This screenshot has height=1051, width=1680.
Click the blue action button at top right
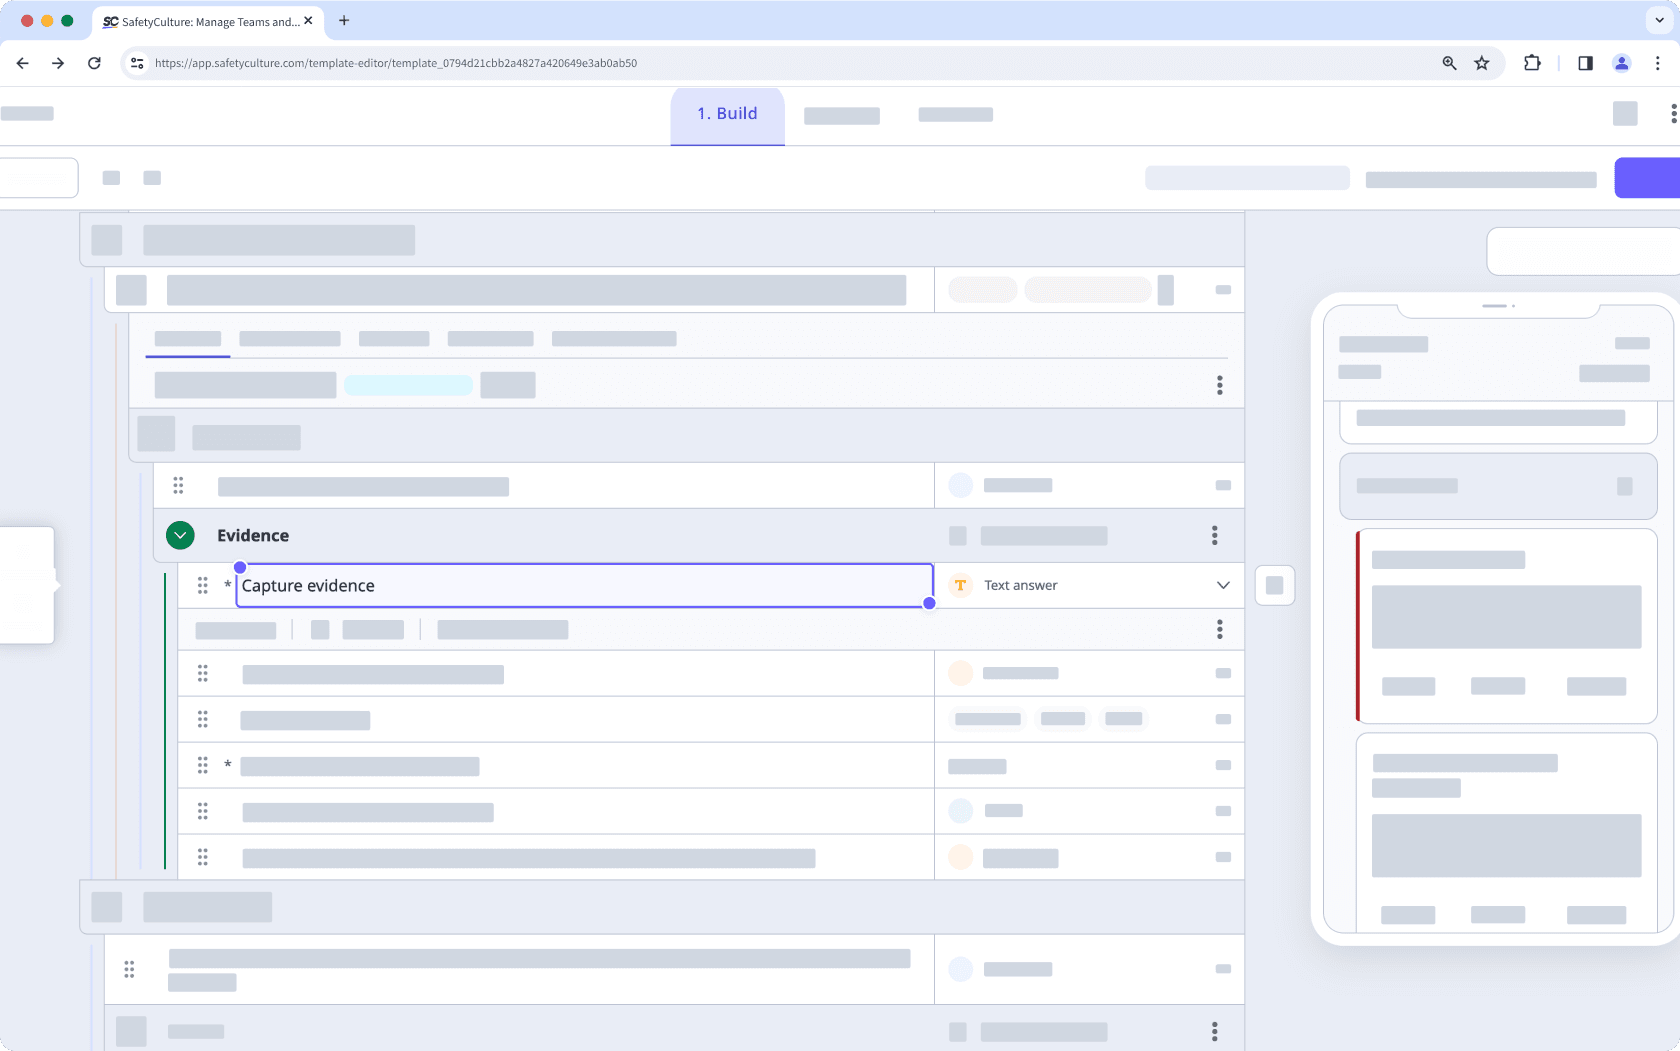(1647, 177)
